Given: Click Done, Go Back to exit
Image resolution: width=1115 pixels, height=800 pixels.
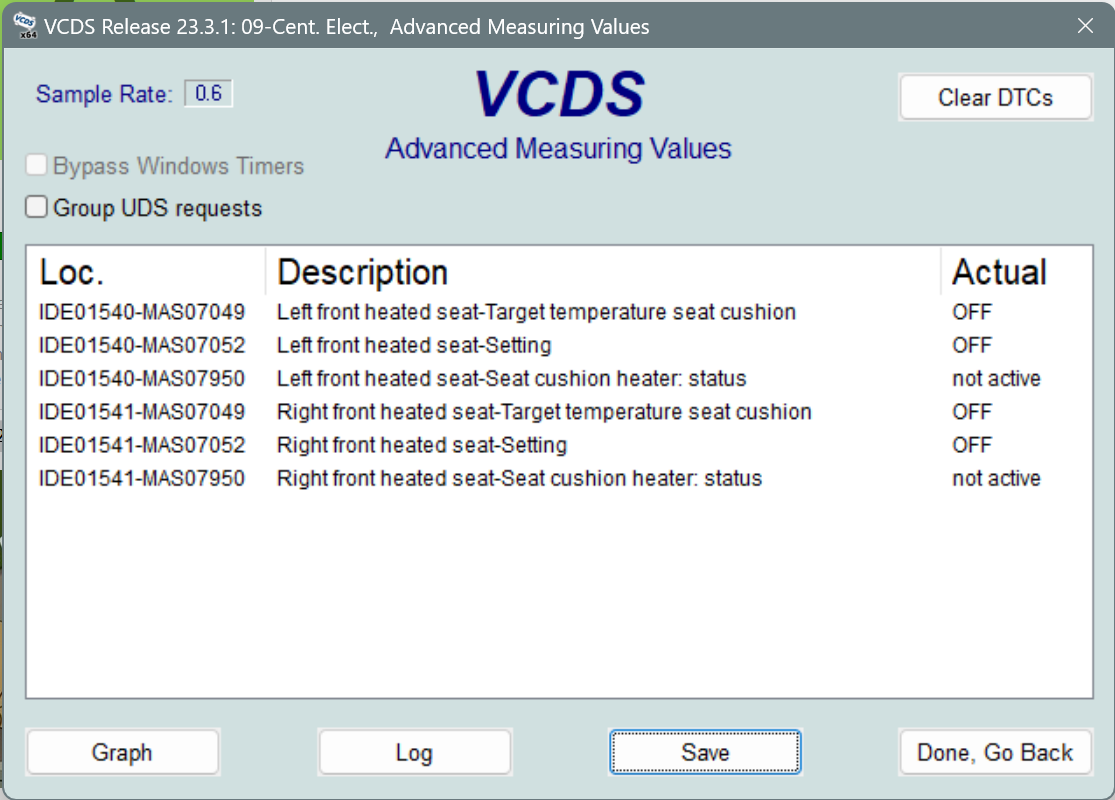Looking at the screenshot, I should coord(995,752).
